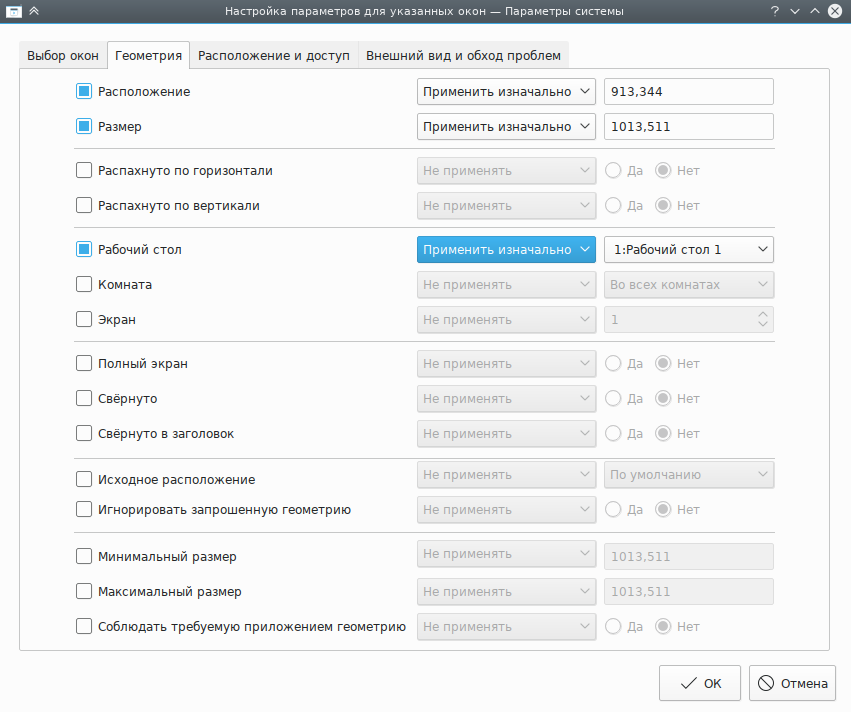
Task: Click the Размер value field 1013,511
Action: [x=689, y=127]
